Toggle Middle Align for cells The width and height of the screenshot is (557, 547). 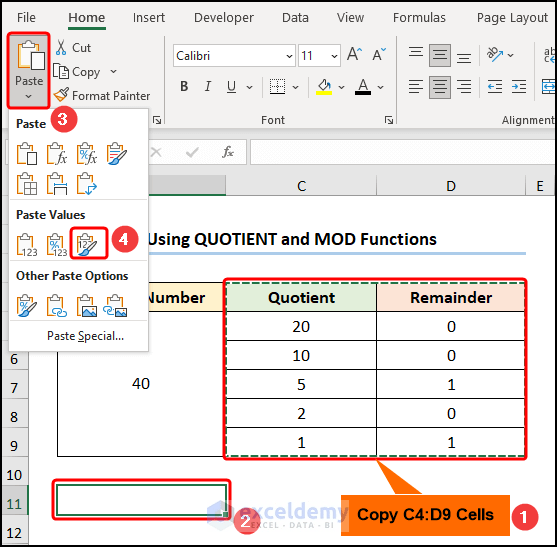click(x=440, y=55)
